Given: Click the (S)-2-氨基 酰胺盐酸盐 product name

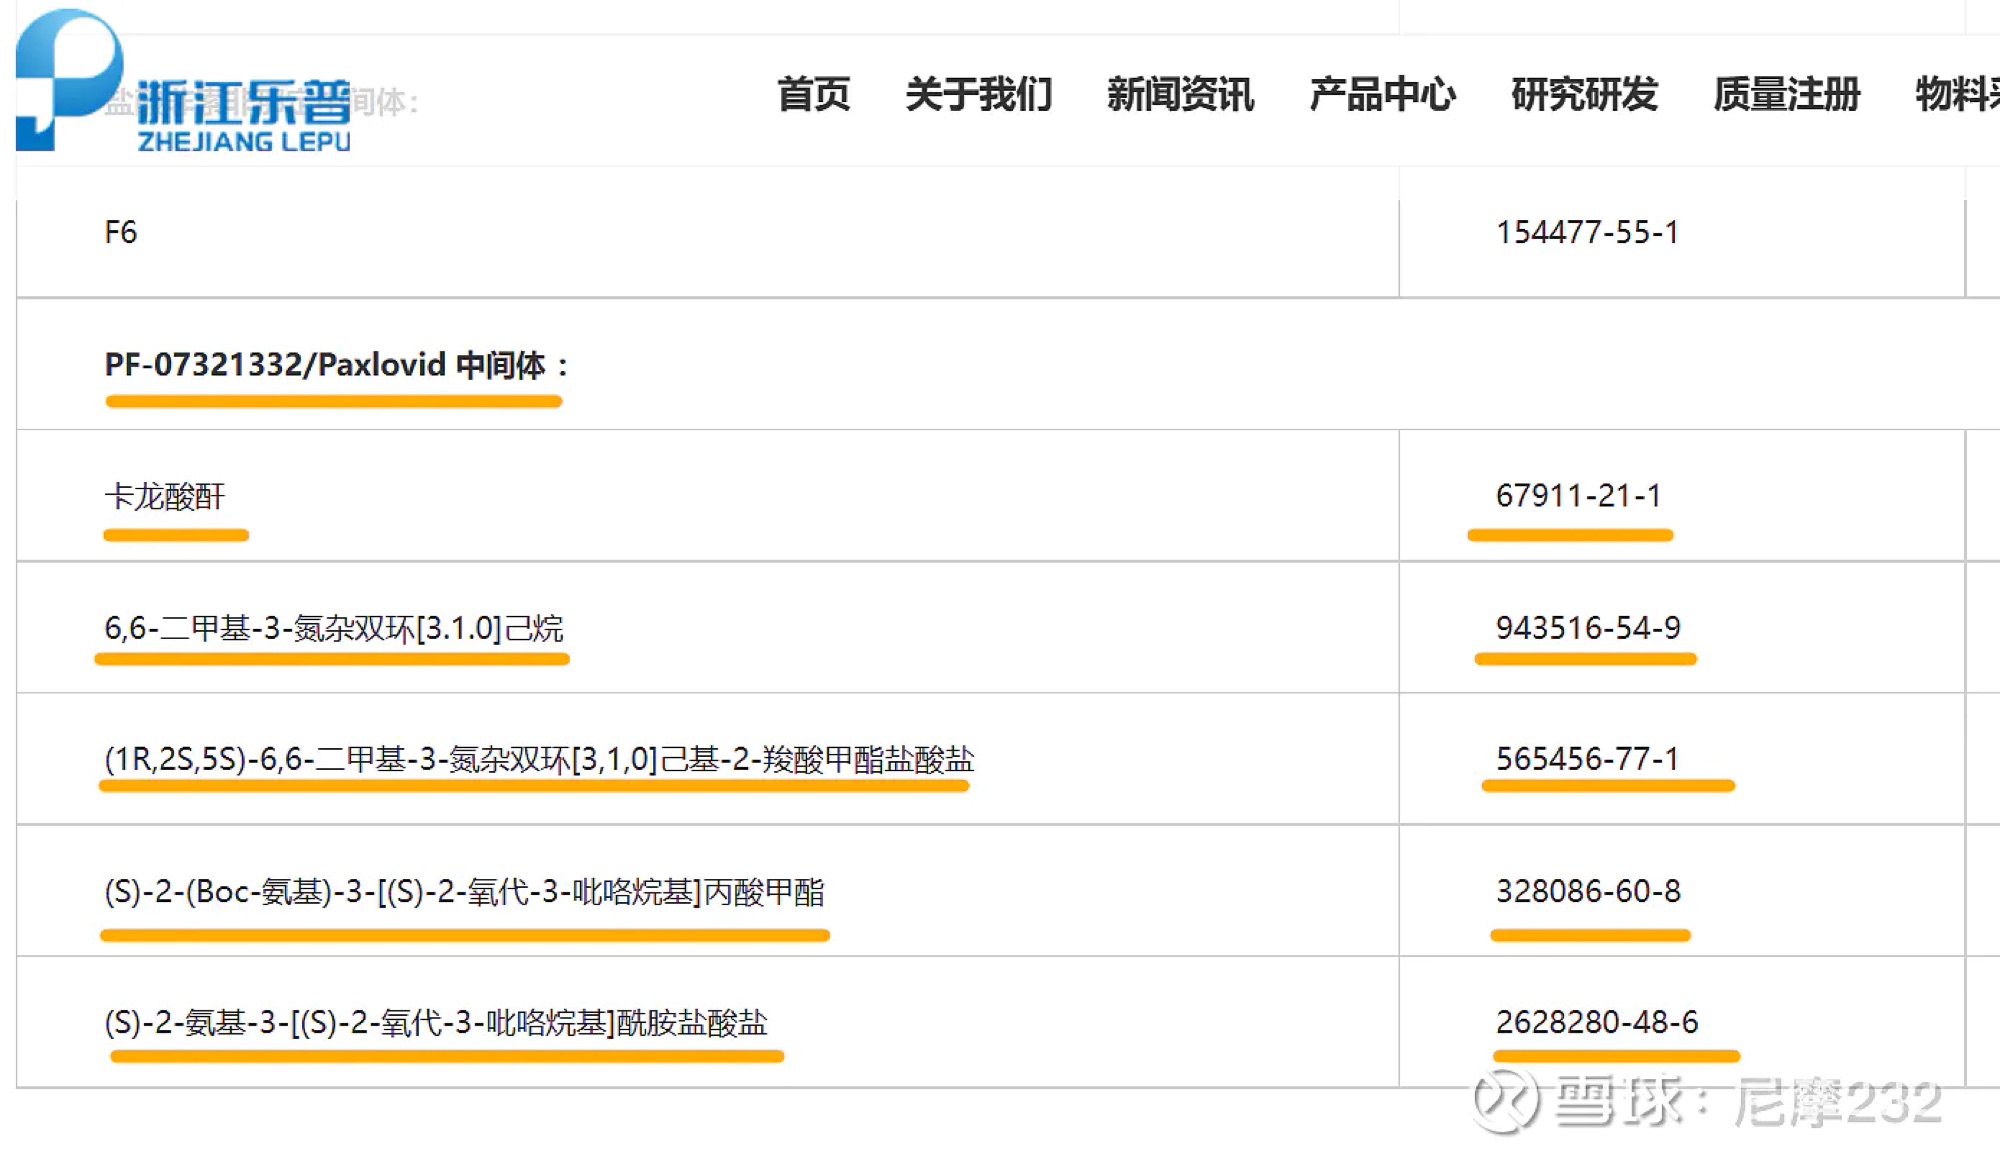Looking at the screenshot, I should click(x=436, y=1023).
